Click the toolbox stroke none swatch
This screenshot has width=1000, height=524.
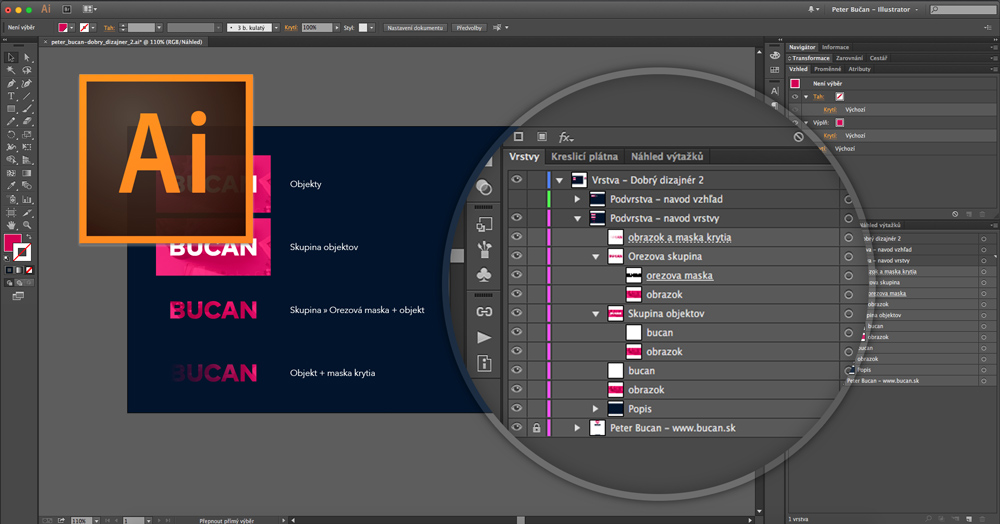click(x=22, y=252)
